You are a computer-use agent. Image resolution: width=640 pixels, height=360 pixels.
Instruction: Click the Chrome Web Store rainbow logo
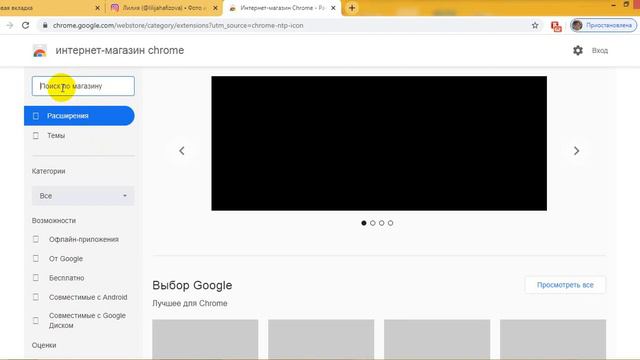click(x=40, y=51)
